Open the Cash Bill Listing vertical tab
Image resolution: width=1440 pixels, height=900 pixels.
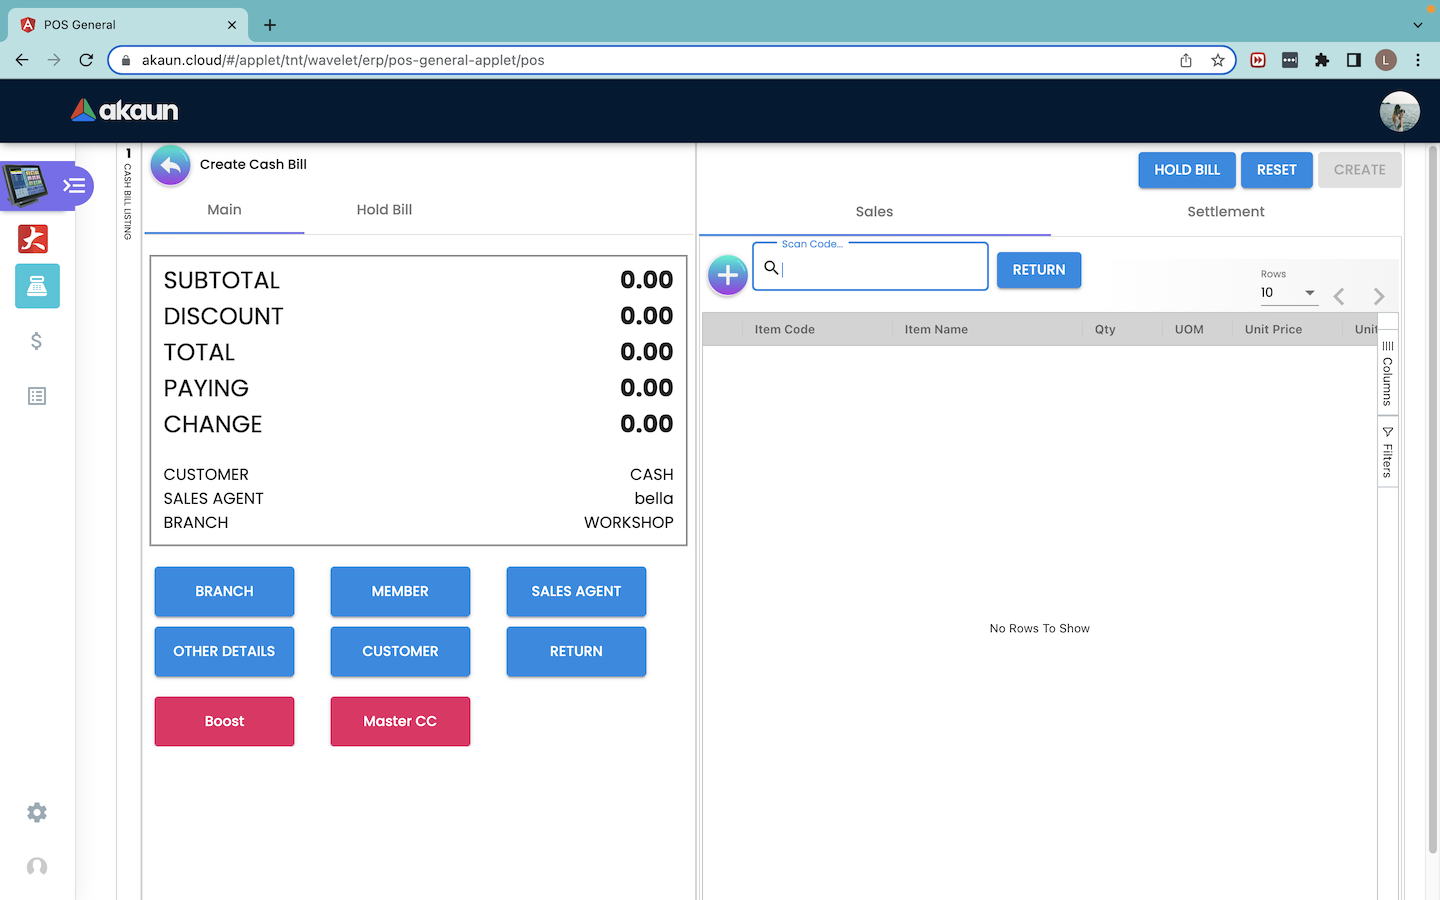(128, 195)
